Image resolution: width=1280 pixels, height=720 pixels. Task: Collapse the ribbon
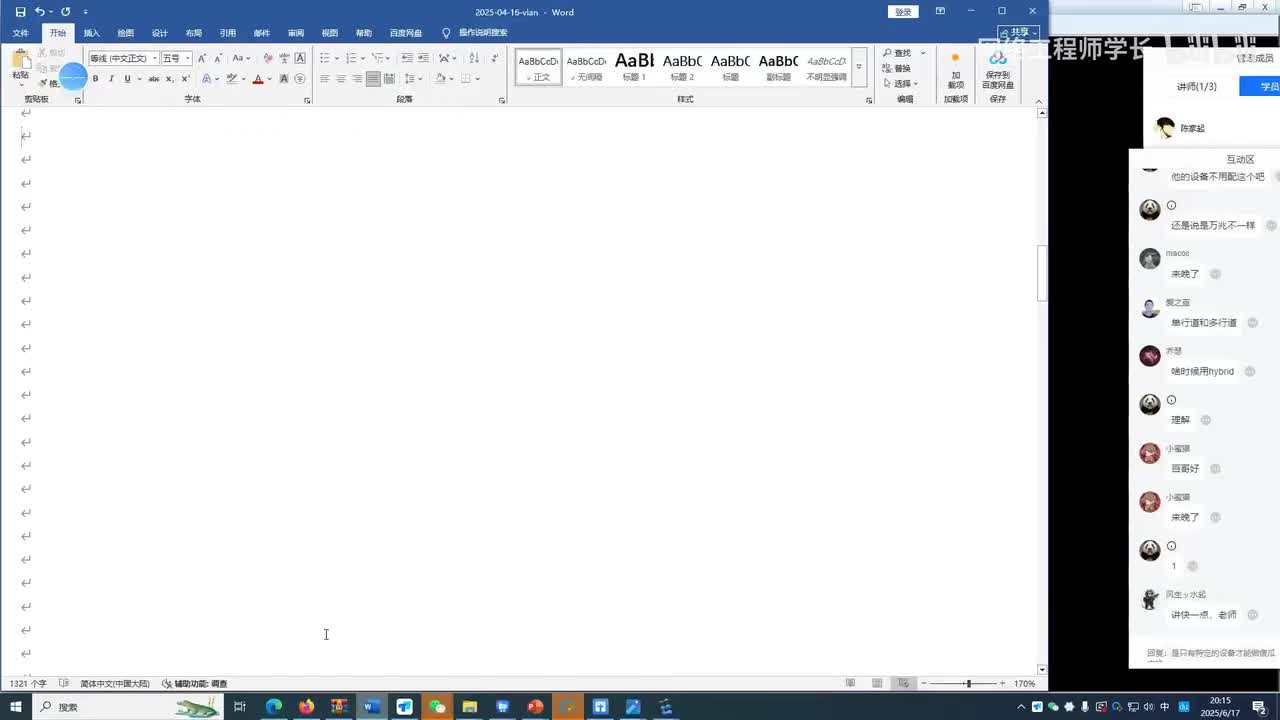[x=1037, y=100]
